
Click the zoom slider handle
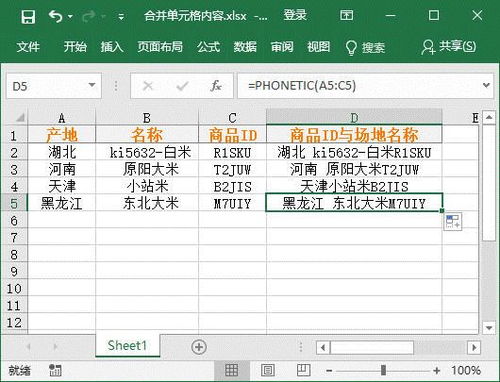[383, 370]
